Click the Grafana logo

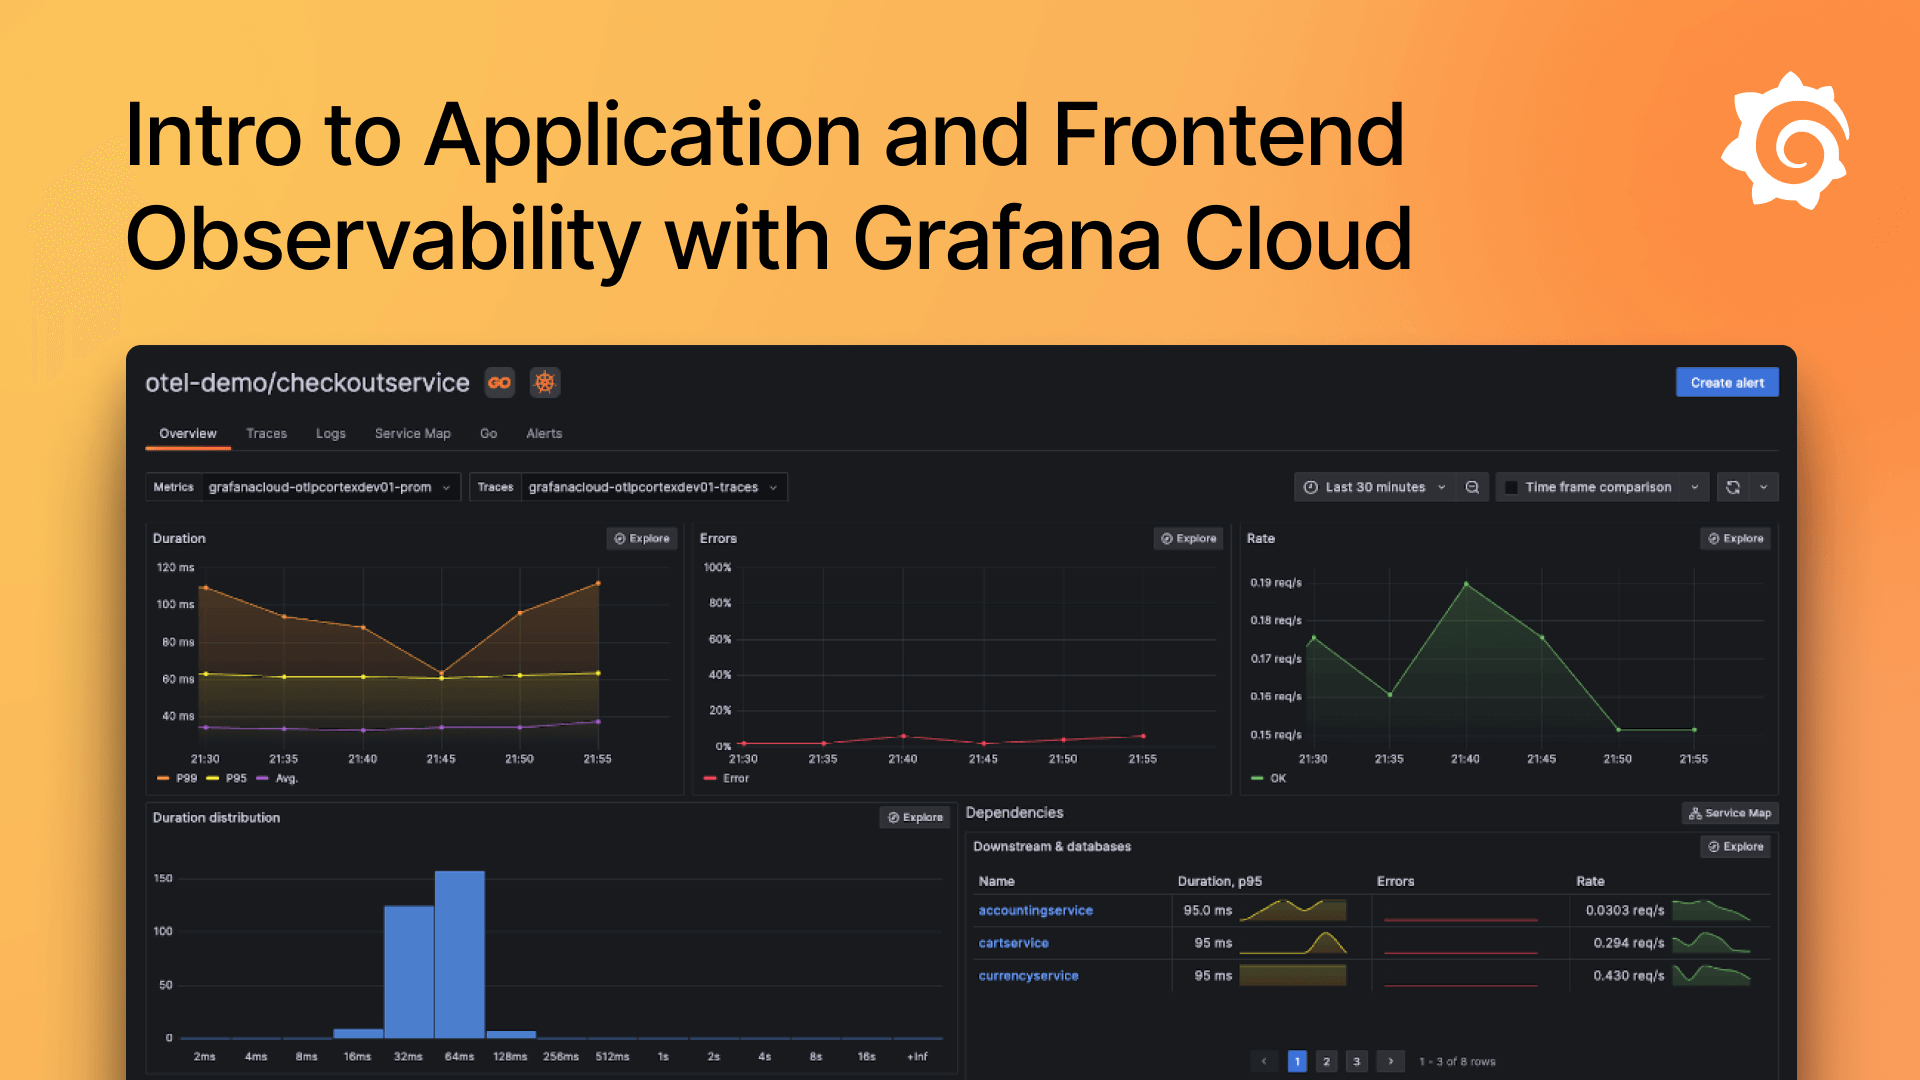click(x=1786, y=141)
